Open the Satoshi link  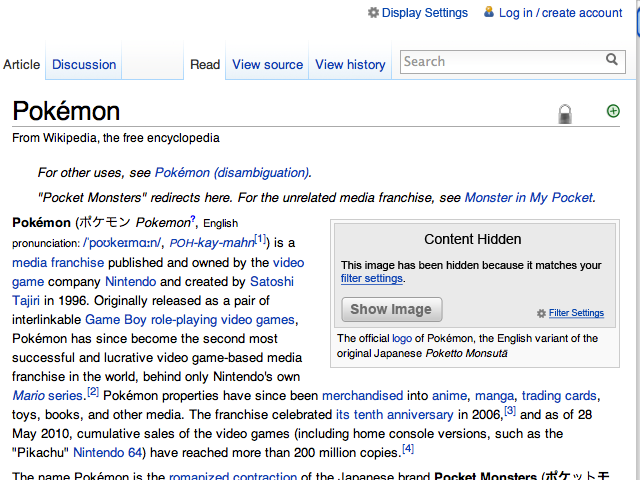[272, 282]
